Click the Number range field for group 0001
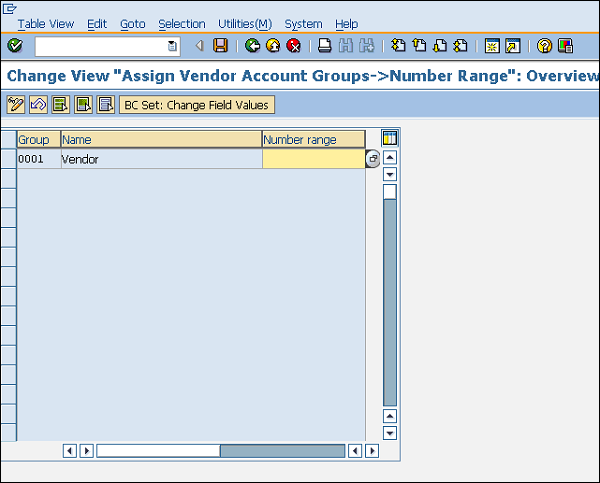This screenshot has width=600, height=483. click(313, 159)
